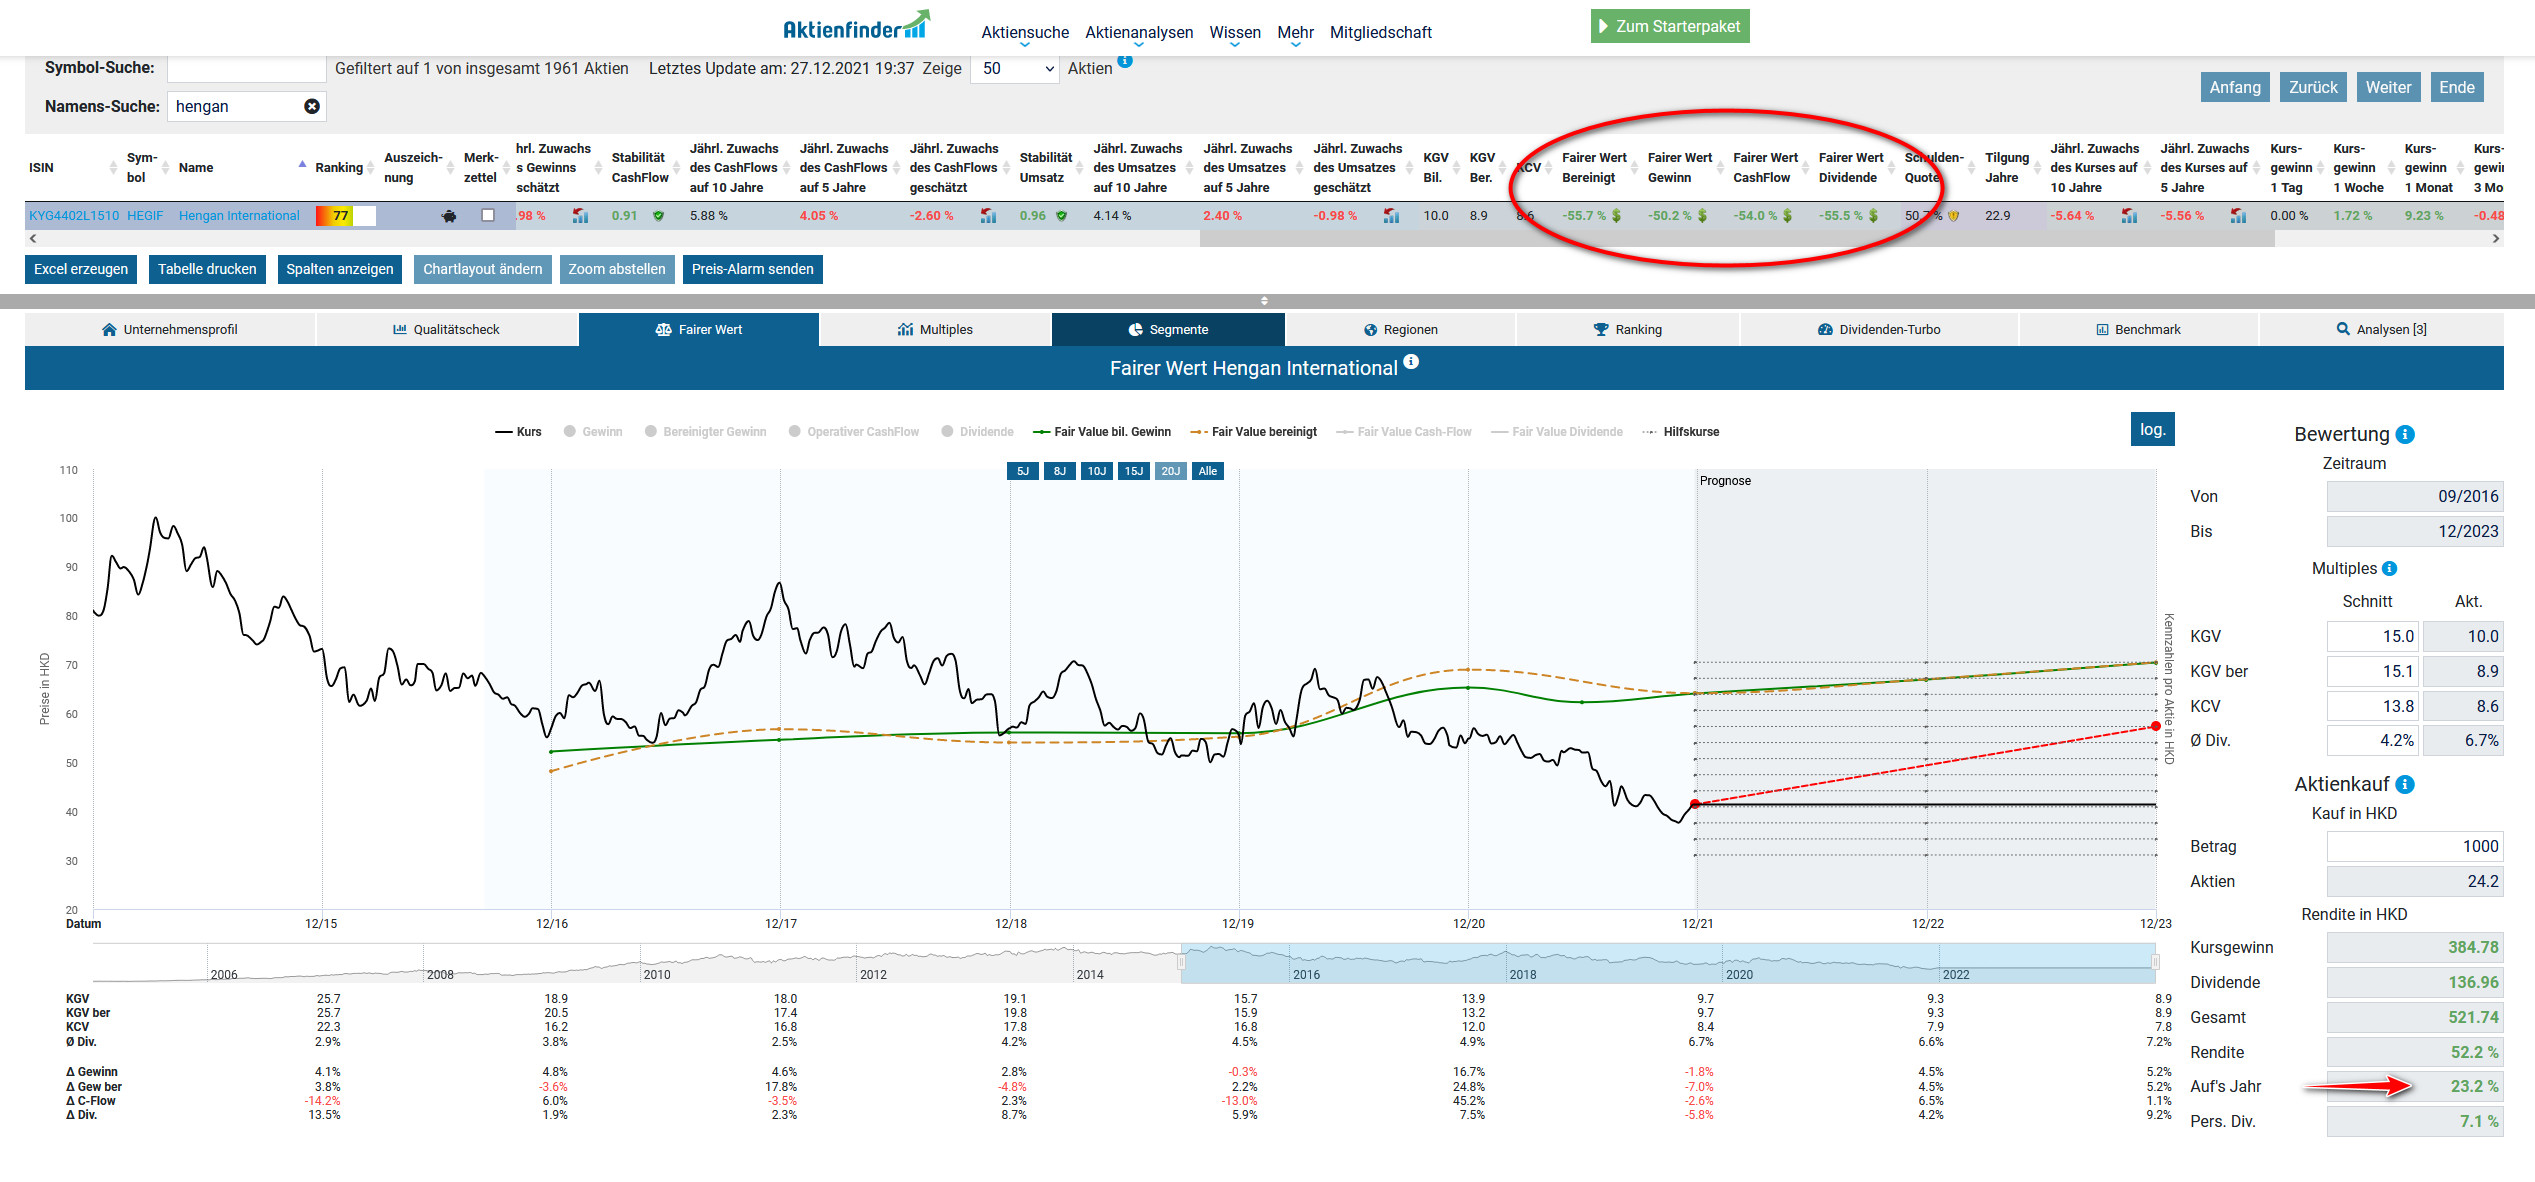The width and height of the screenshot is (2535, 1182).
Task: Click info icon beside Fairer Wert Hengan title
Action: pos(1411,362)
